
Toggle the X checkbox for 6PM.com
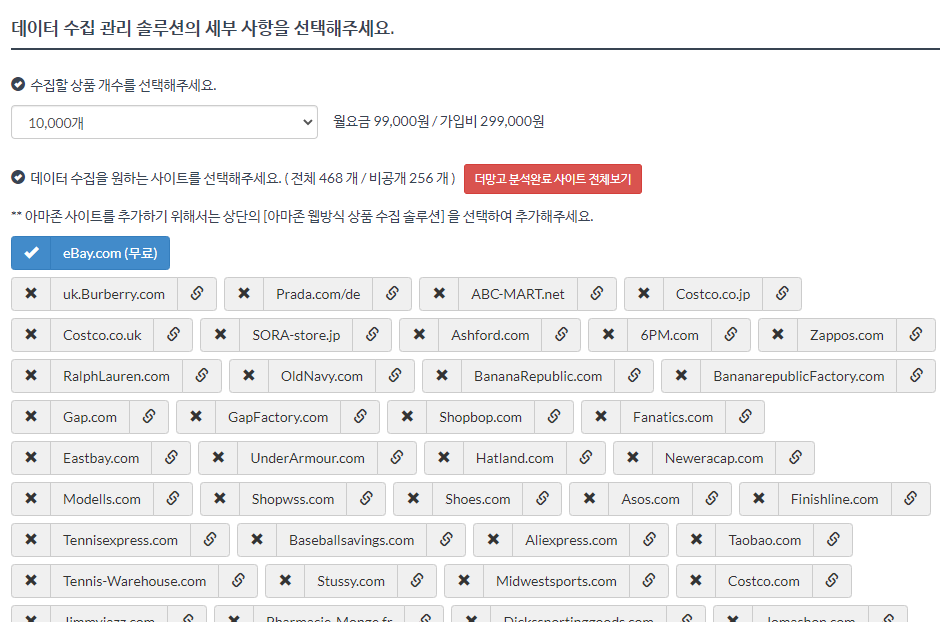click(608, 335)
